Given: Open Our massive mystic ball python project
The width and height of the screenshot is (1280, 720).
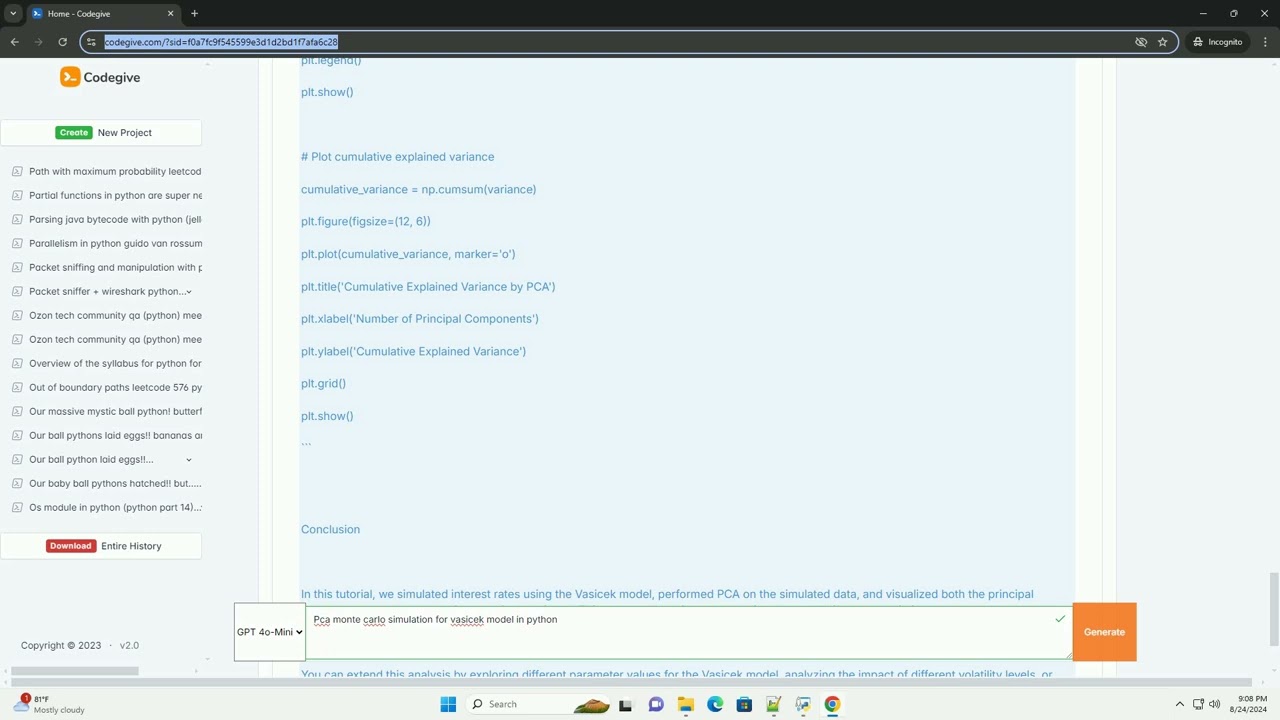Looking at the screenshot, I should pos(115,411).
